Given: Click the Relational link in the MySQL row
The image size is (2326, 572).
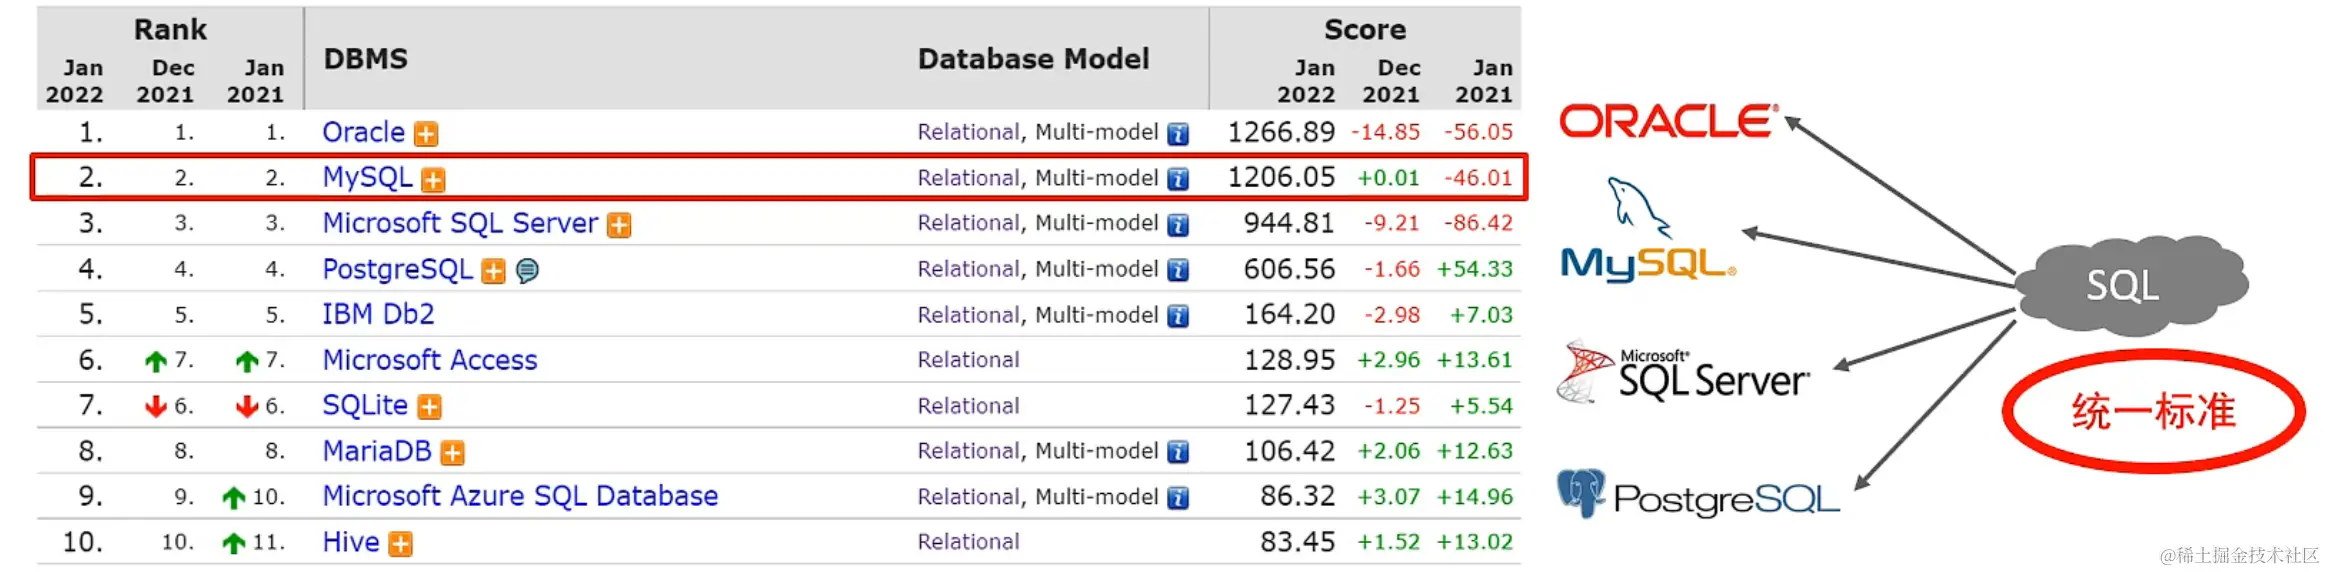Looking at the screenshot, I should [x=969, y=178].
